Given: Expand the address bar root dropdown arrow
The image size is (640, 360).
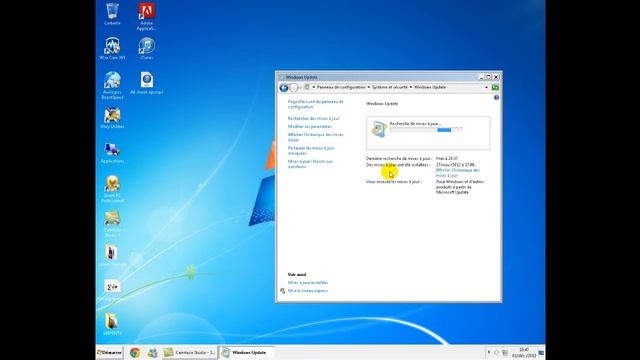Looking at the screenshot, I should click(313, 87).
